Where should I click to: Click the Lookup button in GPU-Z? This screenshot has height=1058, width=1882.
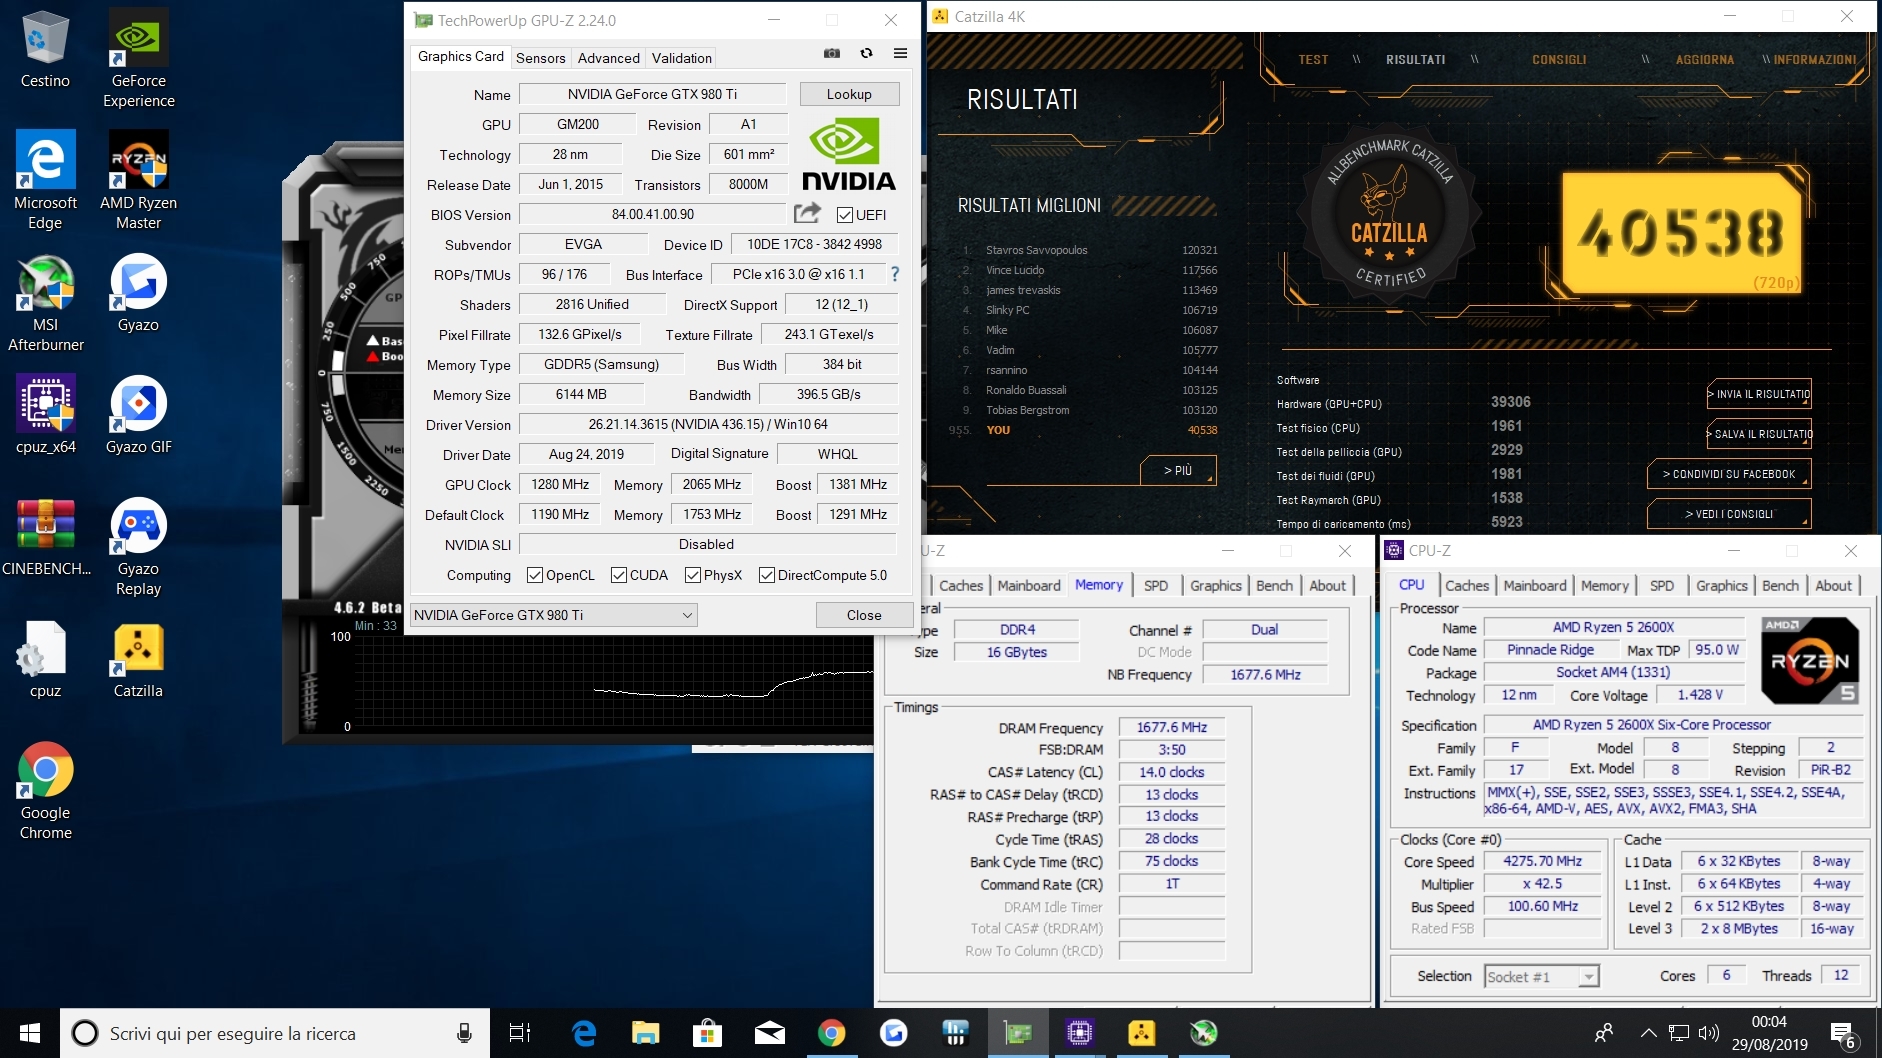coord(849,94)
